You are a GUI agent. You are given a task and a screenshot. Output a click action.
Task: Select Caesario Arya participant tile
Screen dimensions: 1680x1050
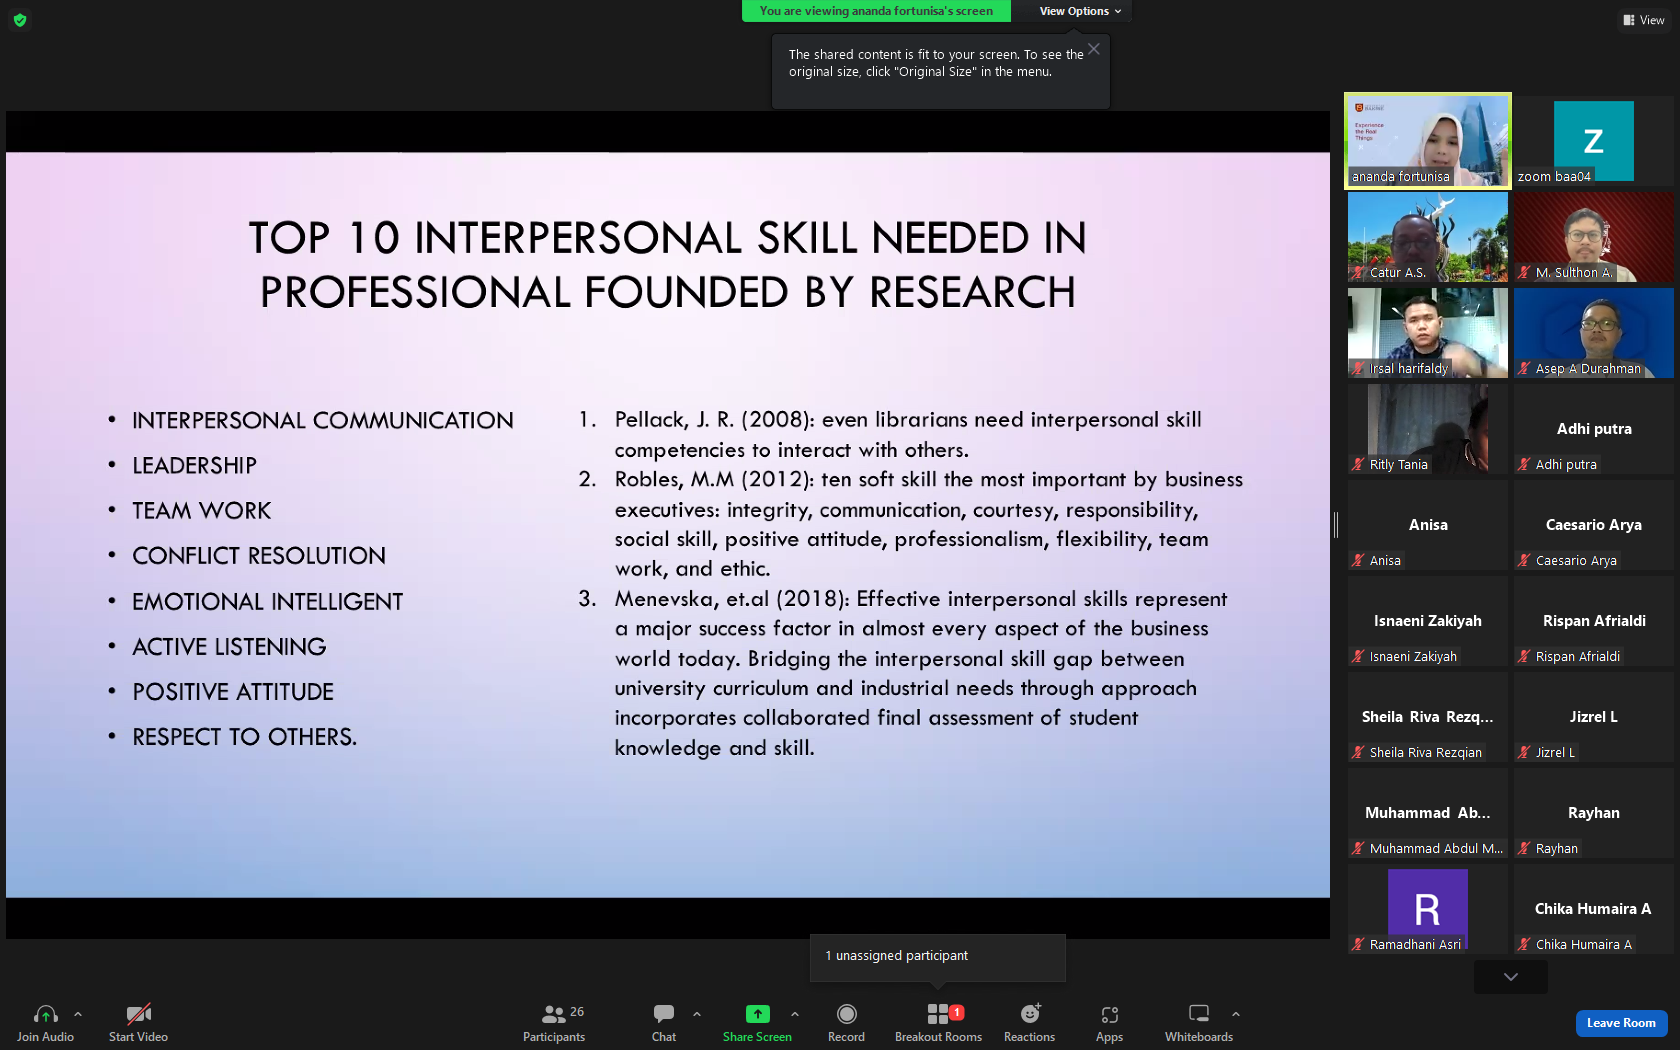pos(1594,524)
